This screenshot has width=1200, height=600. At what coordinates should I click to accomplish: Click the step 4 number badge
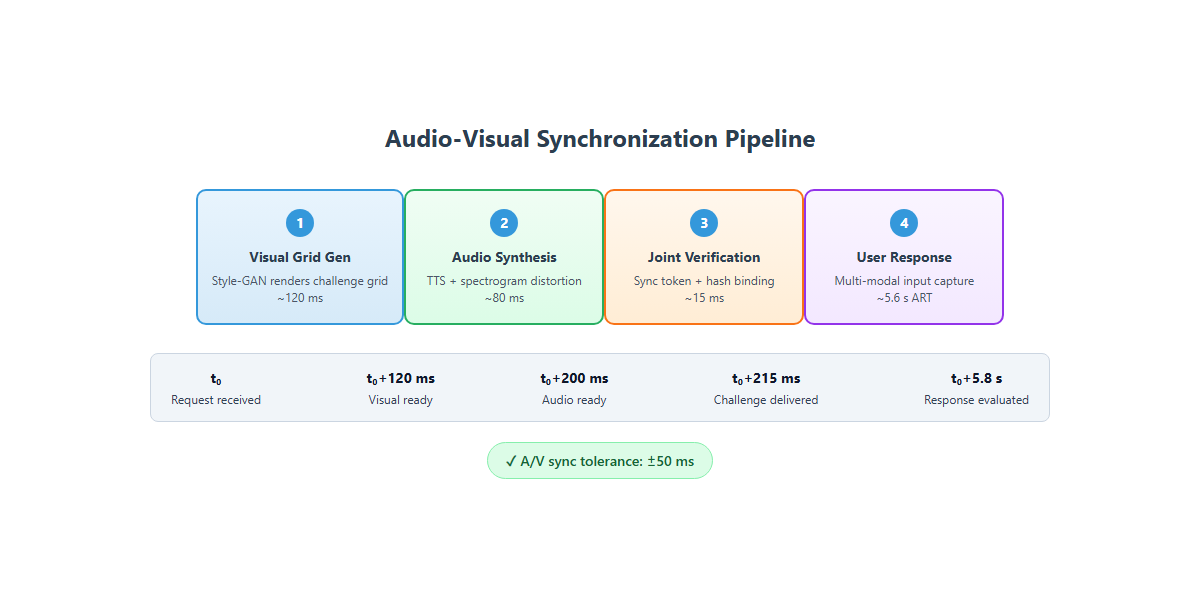coord(904,223)
